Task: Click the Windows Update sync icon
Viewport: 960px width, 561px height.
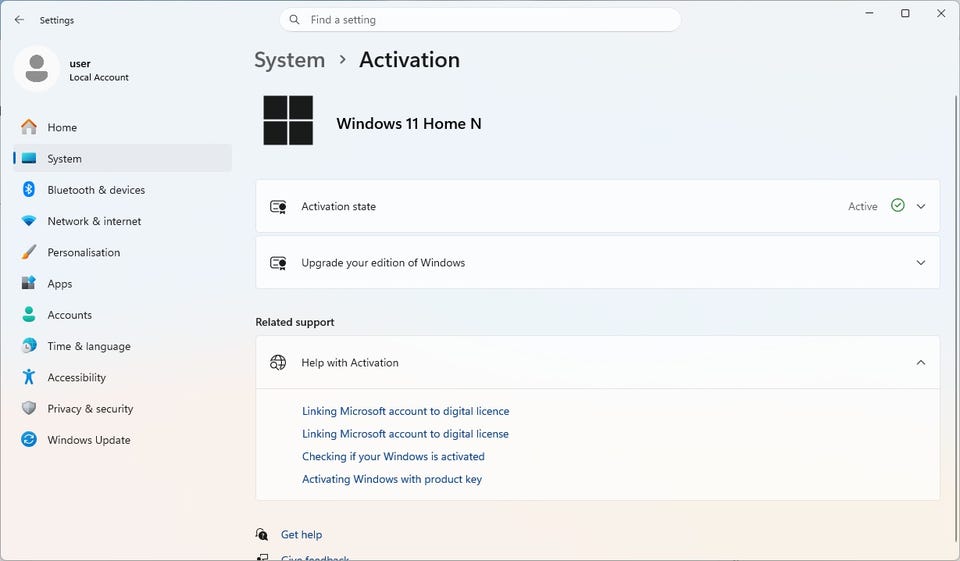Action: pyautogui.click(x=29, y=440)
